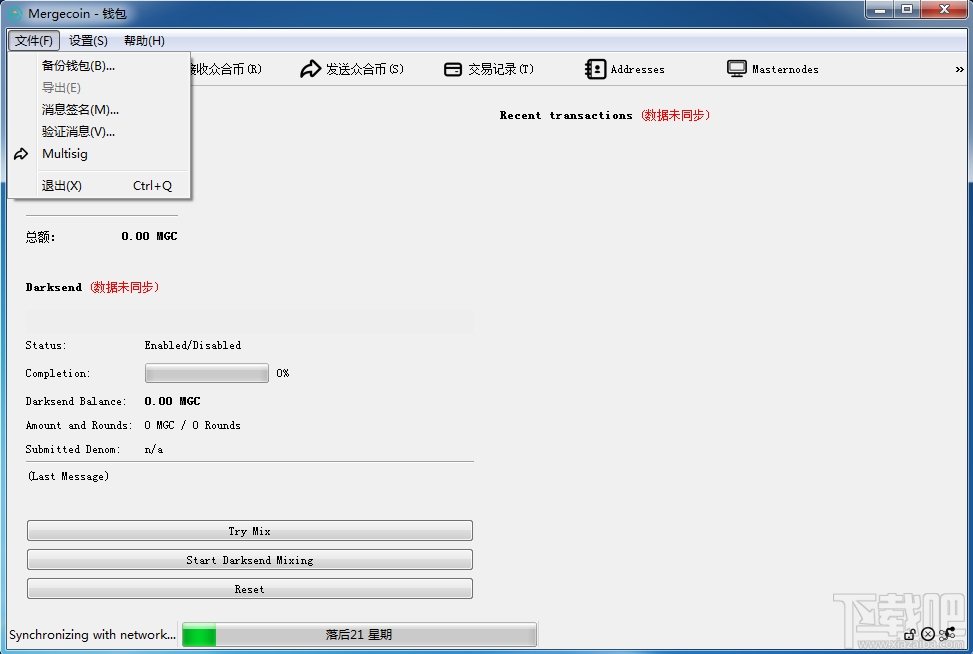Choose 备份钱包(B)... from File menu

[x=99, y=66]
